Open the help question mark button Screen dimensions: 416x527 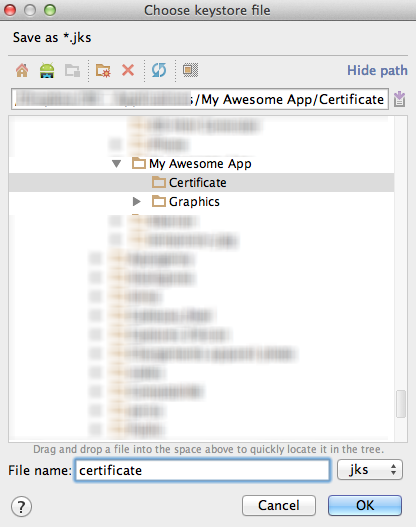pos(22,506)
